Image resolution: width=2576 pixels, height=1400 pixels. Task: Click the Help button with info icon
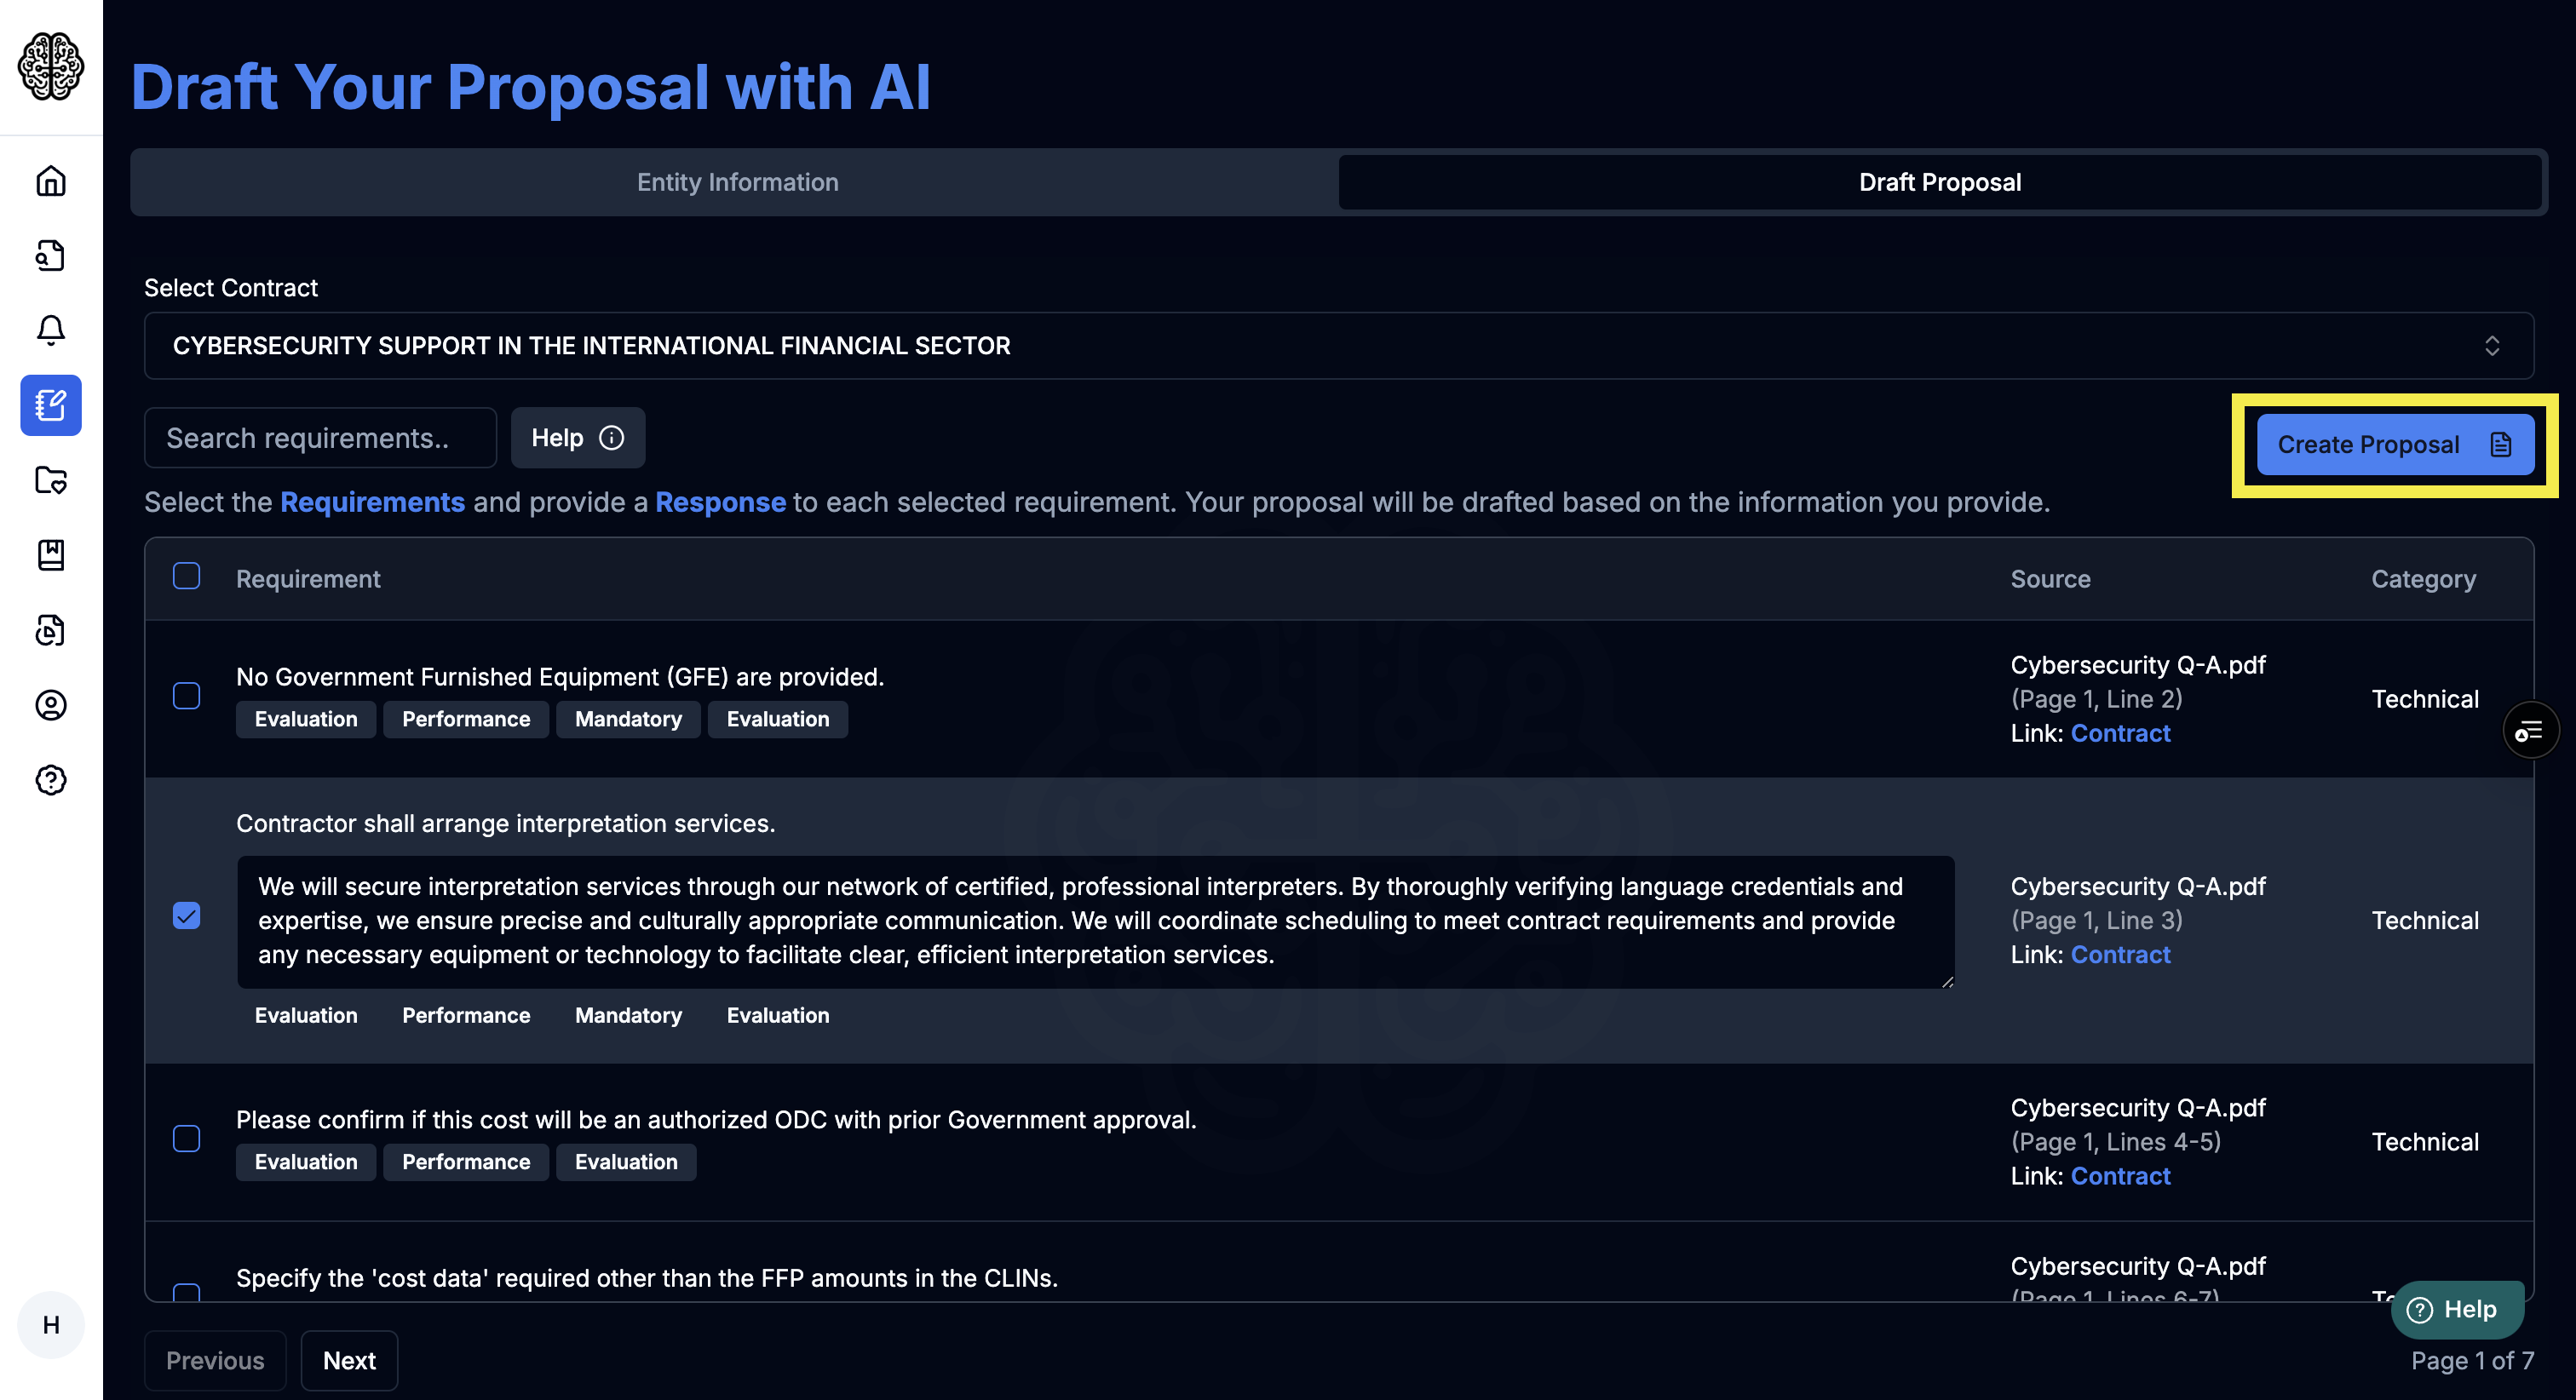click(x=578, y=436)
